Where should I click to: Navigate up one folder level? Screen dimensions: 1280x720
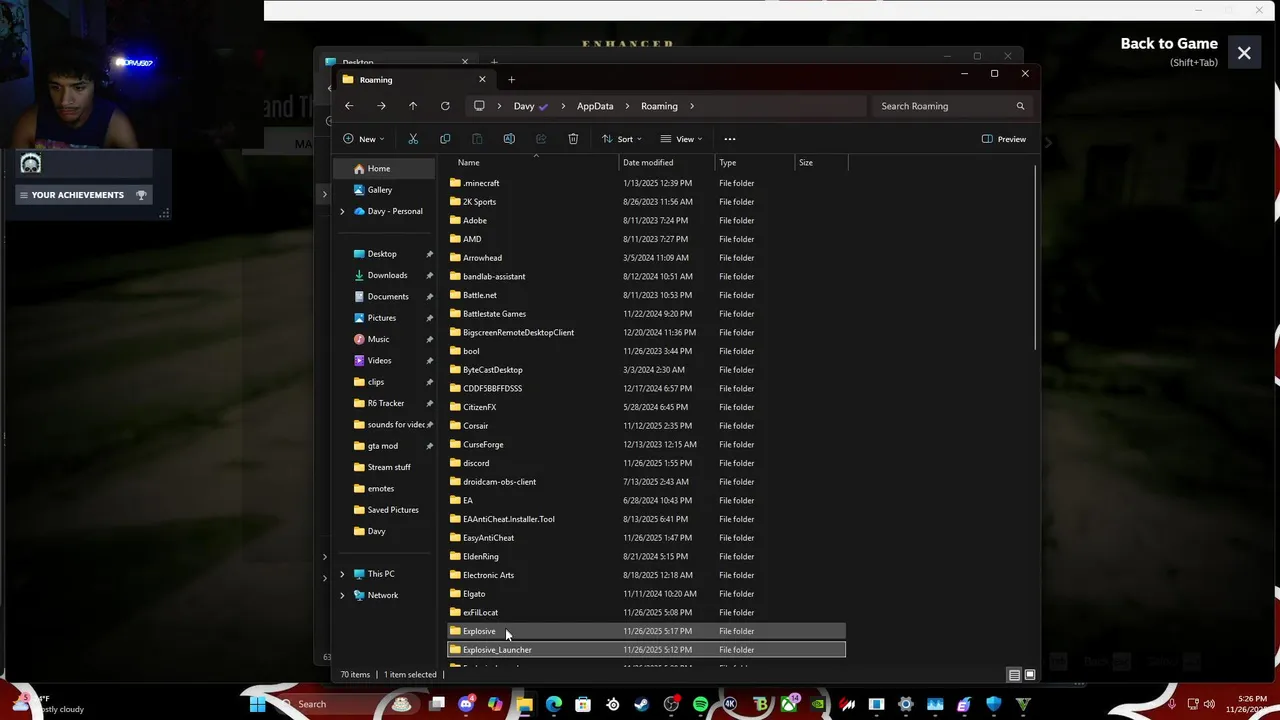[413, 106]
